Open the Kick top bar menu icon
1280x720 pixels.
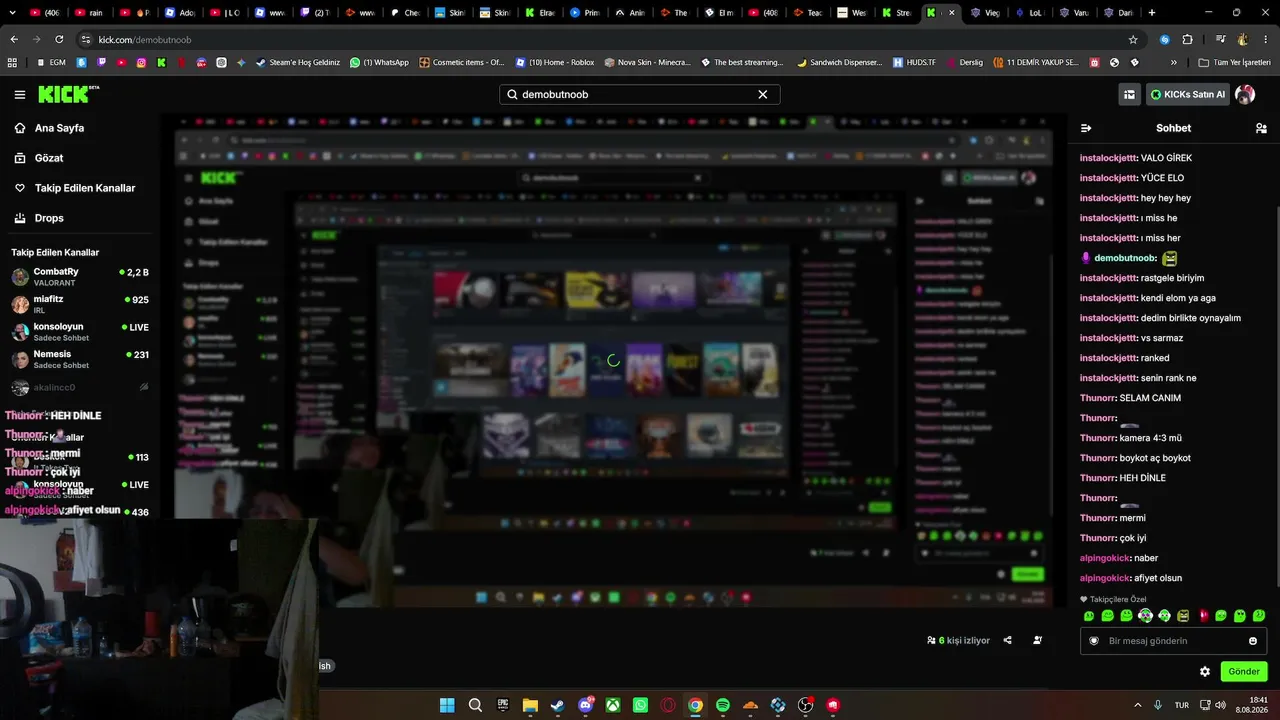pyautogui.click(x=1129, y=95)
